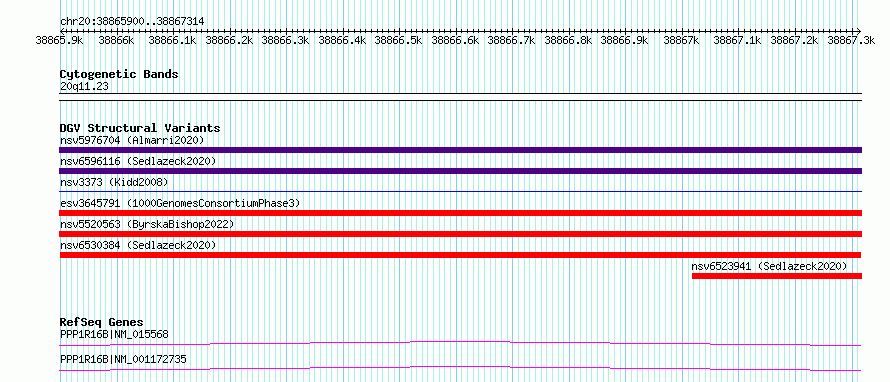Click the 38866.6k ruler tick label
The image size is (890, 382).
pyautogui.click(x=455, y=40)
